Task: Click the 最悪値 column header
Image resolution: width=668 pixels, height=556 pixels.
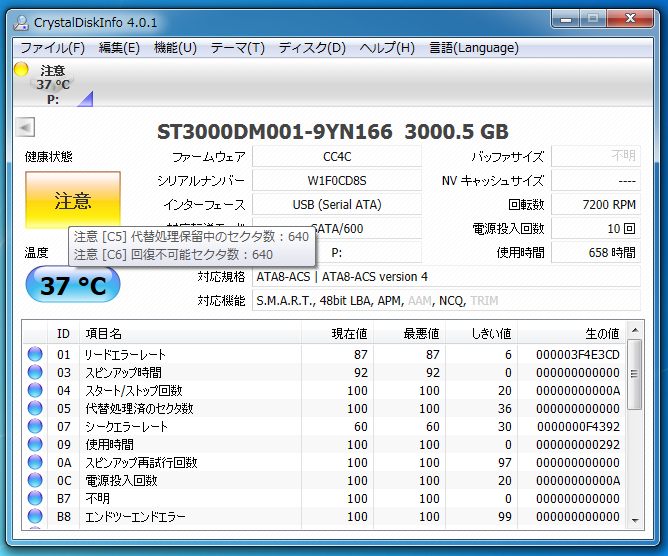Action: click(x=409, y=333)
